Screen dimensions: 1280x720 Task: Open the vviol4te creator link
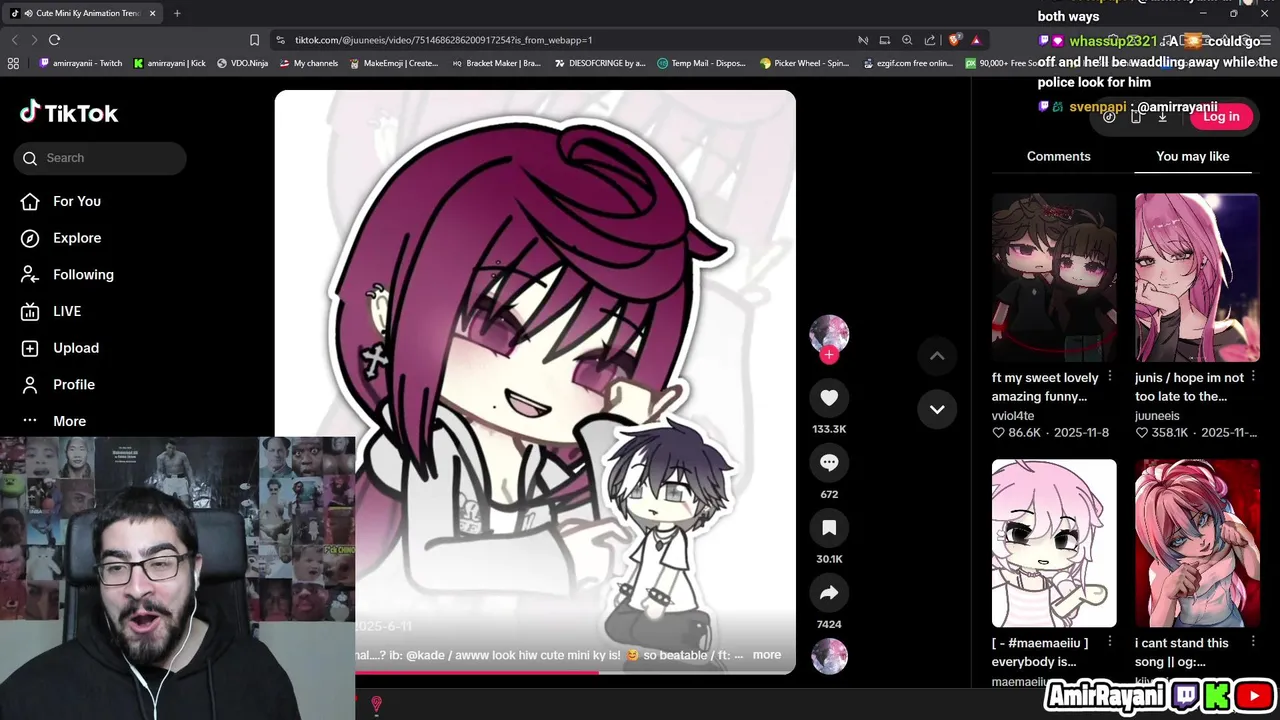point(1013,416)
